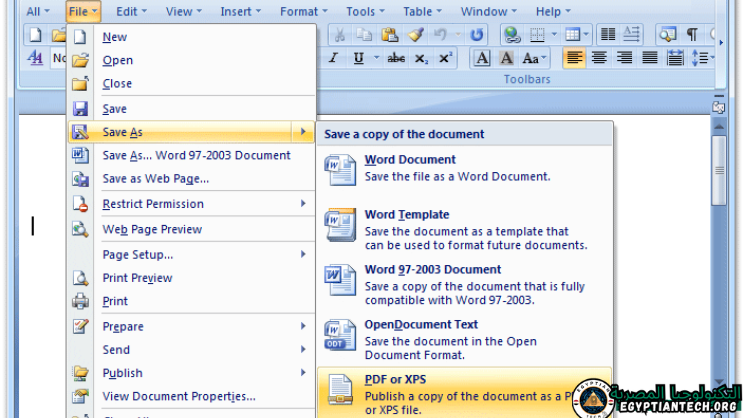Expand the Restrict Permission submenu arrow

[303, 203]
